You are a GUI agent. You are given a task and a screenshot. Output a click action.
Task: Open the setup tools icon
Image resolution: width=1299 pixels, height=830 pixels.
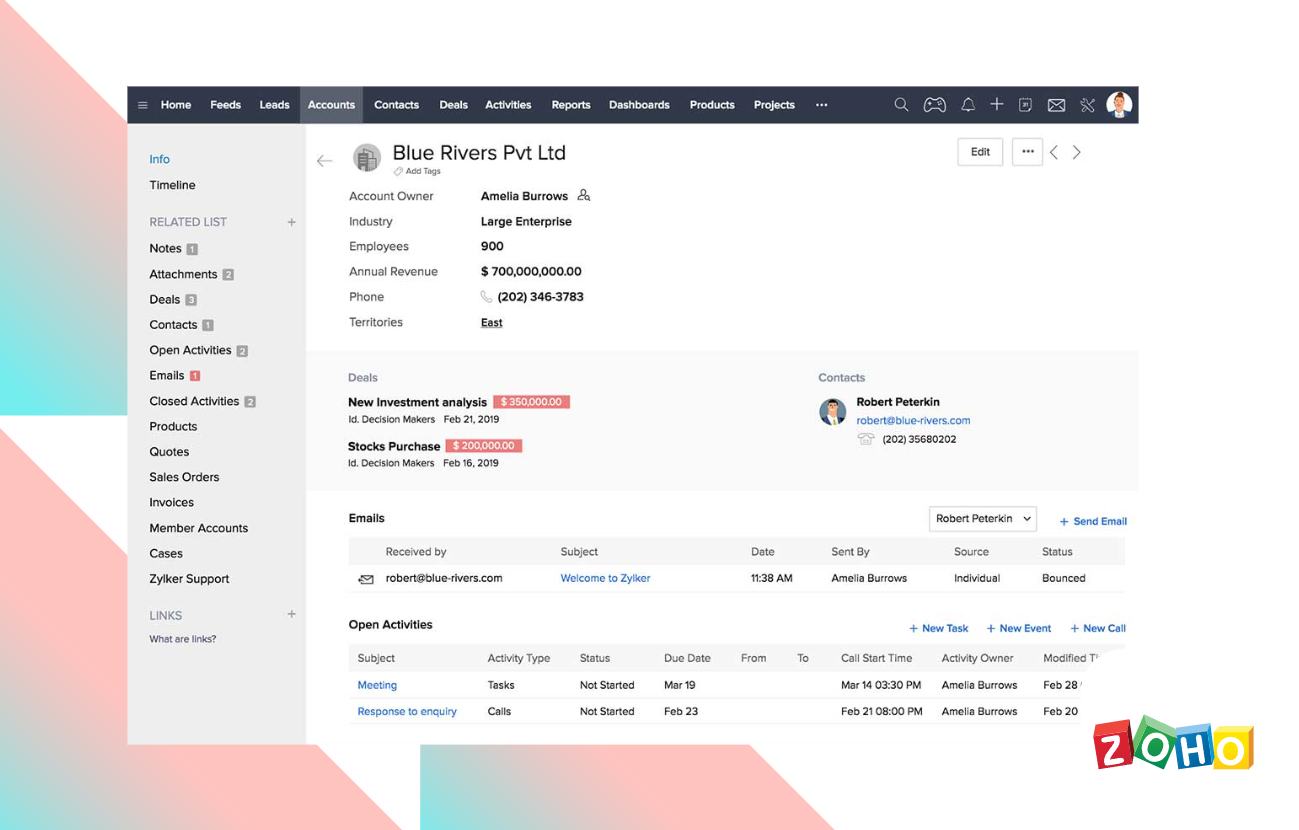coord(1088,104)
